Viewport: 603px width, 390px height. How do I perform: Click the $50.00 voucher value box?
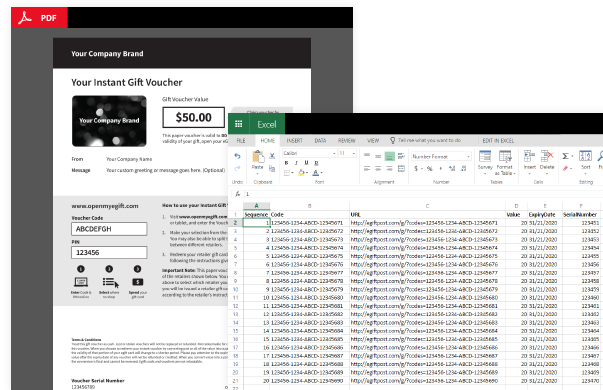pyautogui.click(x=193, y=117)
